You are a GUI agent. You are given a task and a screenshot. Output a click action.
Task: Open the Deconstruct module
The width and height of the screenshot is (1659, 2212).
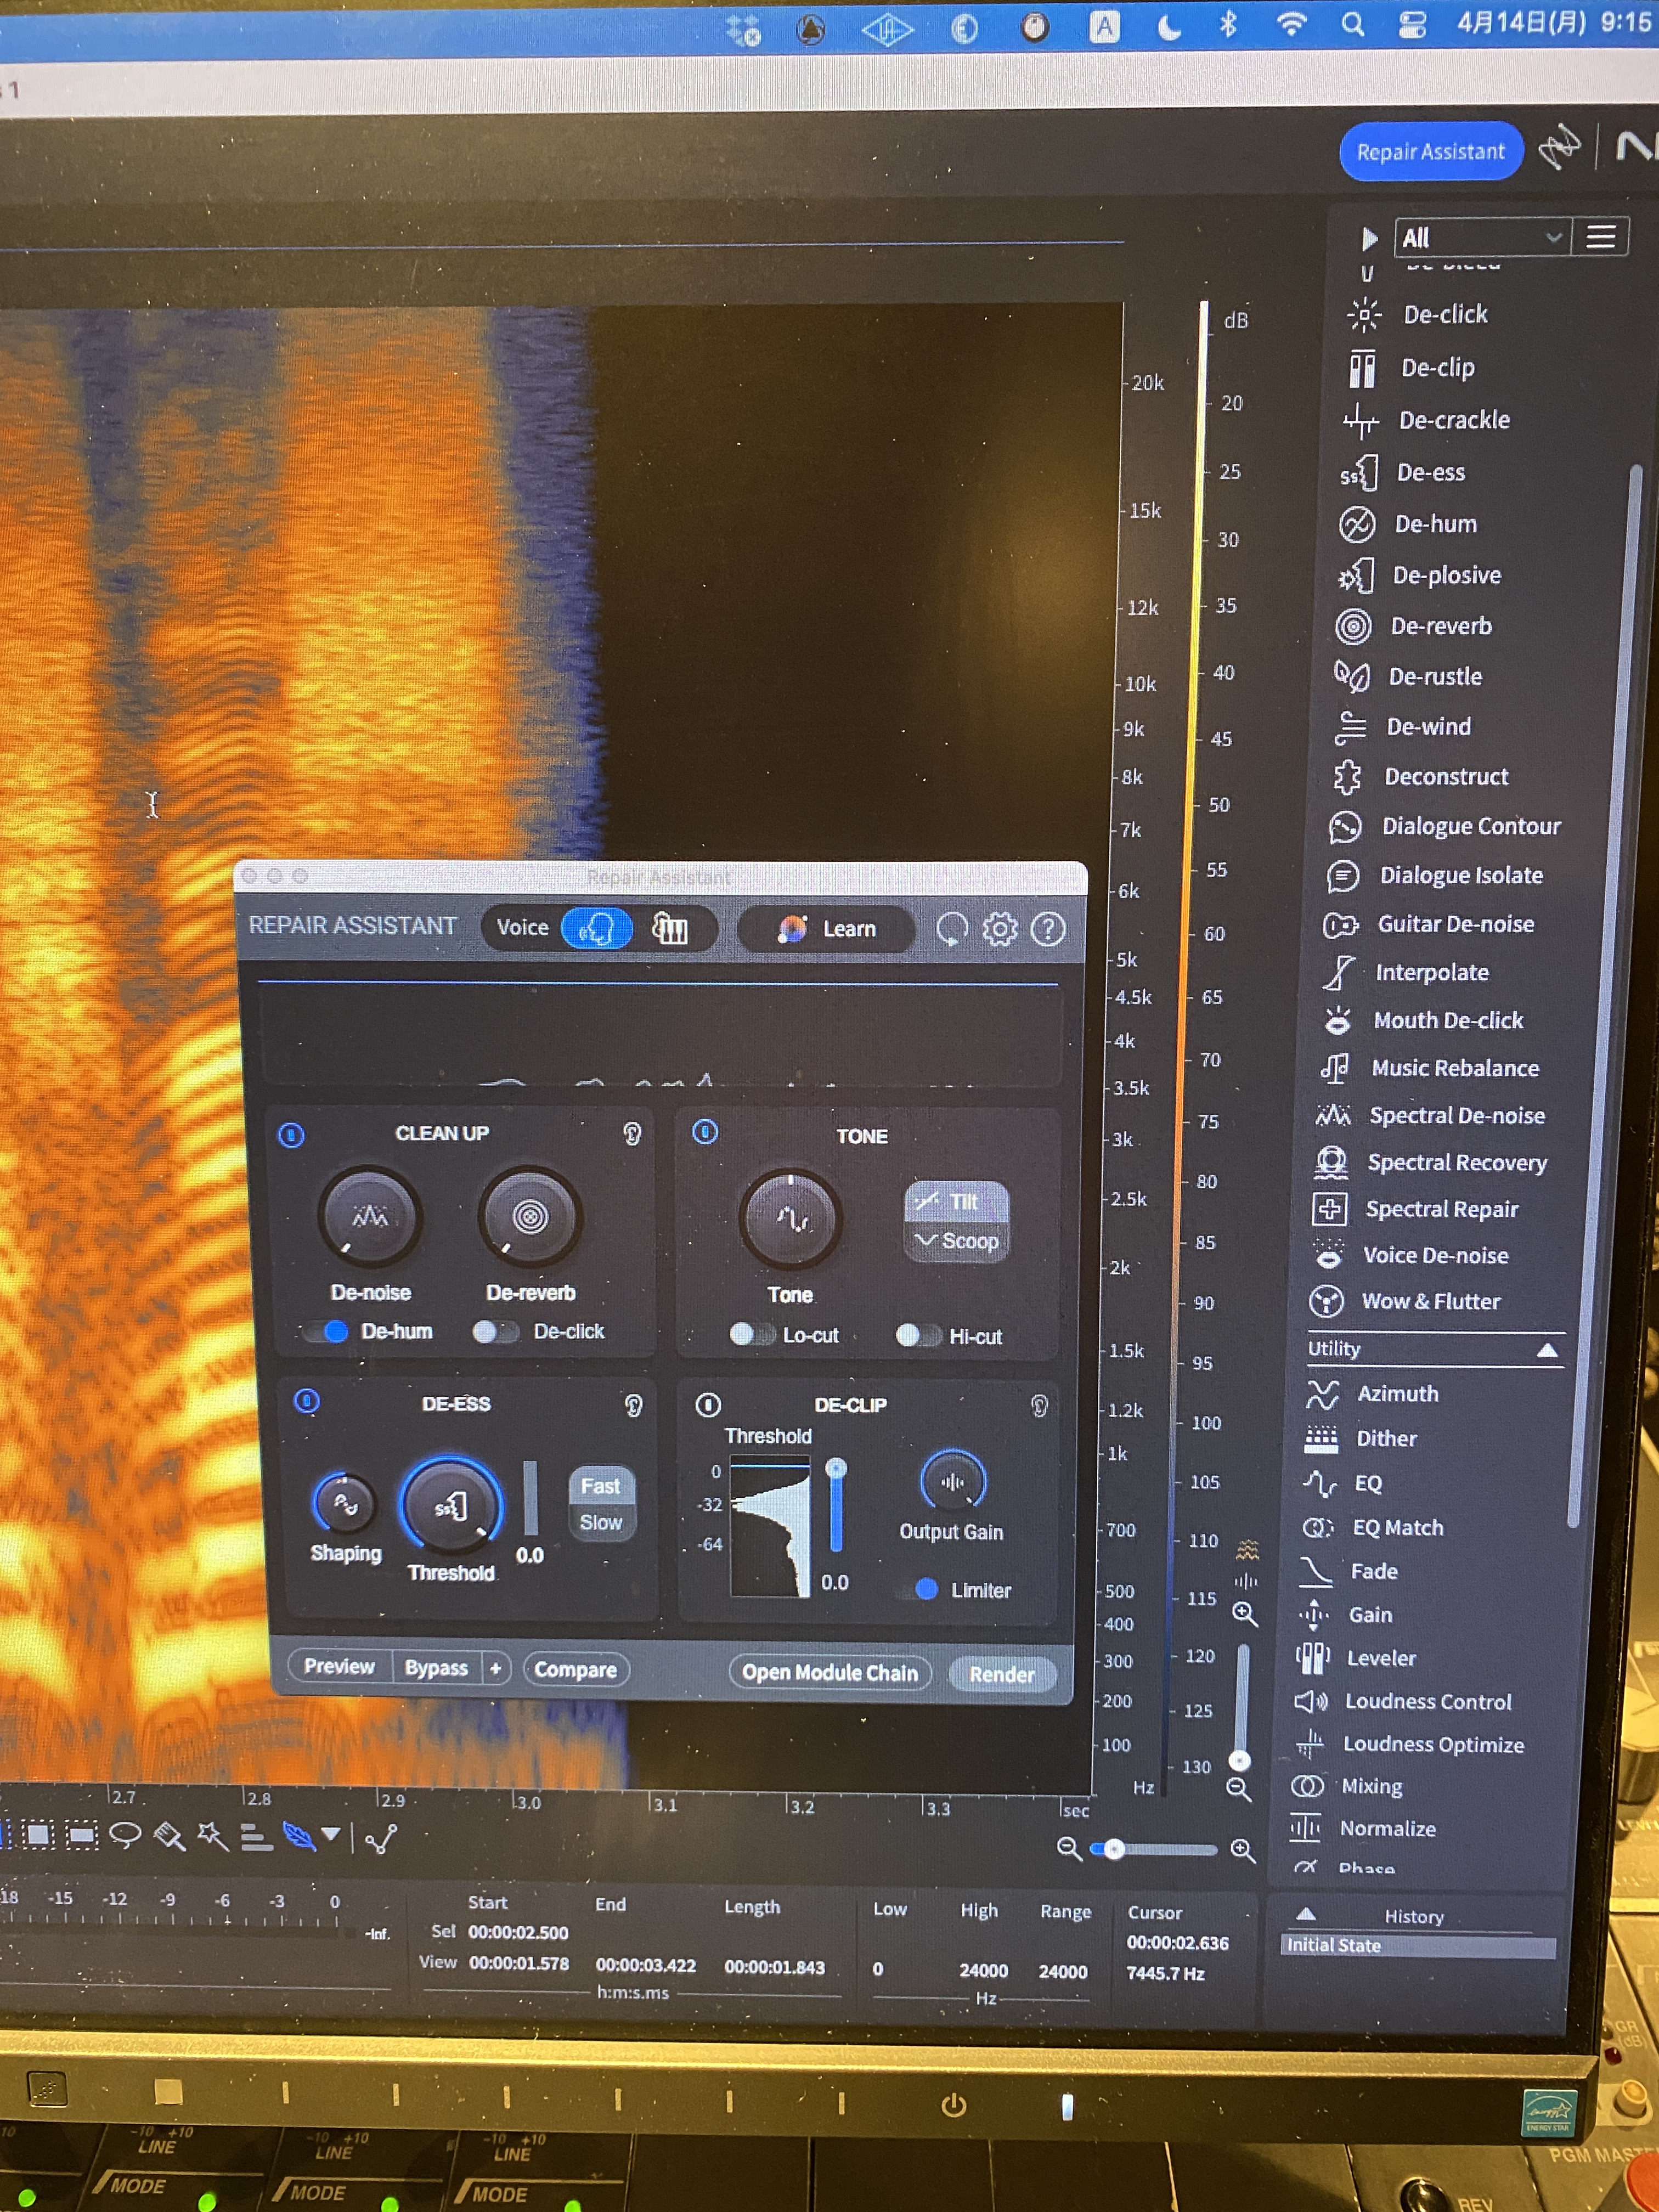pos(1420,776)
